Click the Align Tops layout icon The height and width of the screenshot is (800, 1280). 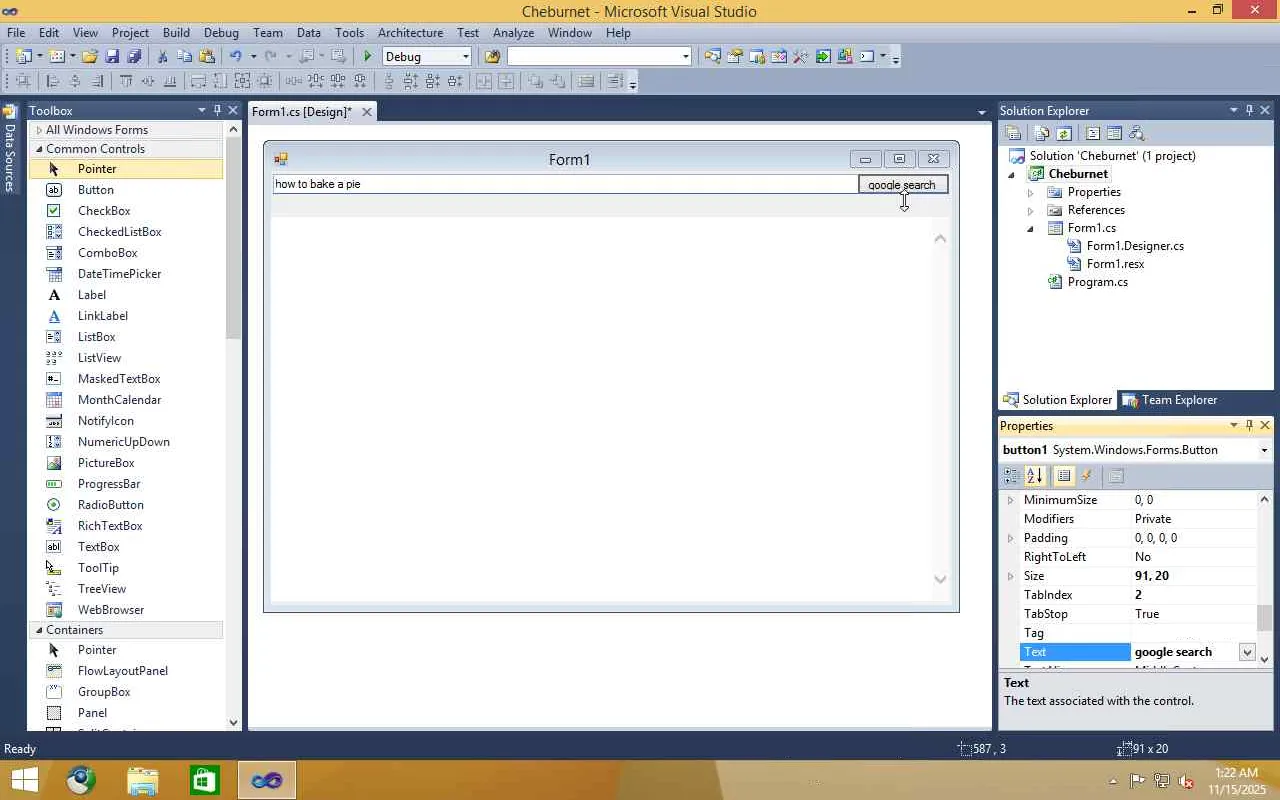126,82
